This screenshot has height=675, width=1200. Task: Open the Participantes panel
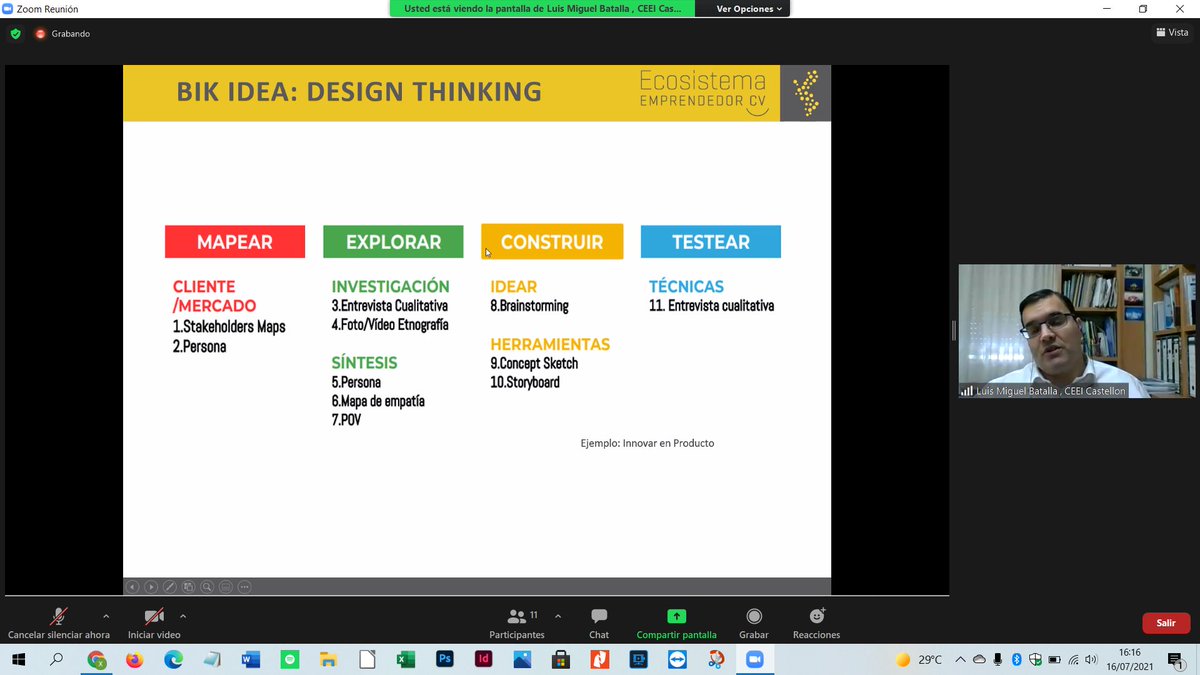pyautogui.click(x=517, y=622)
